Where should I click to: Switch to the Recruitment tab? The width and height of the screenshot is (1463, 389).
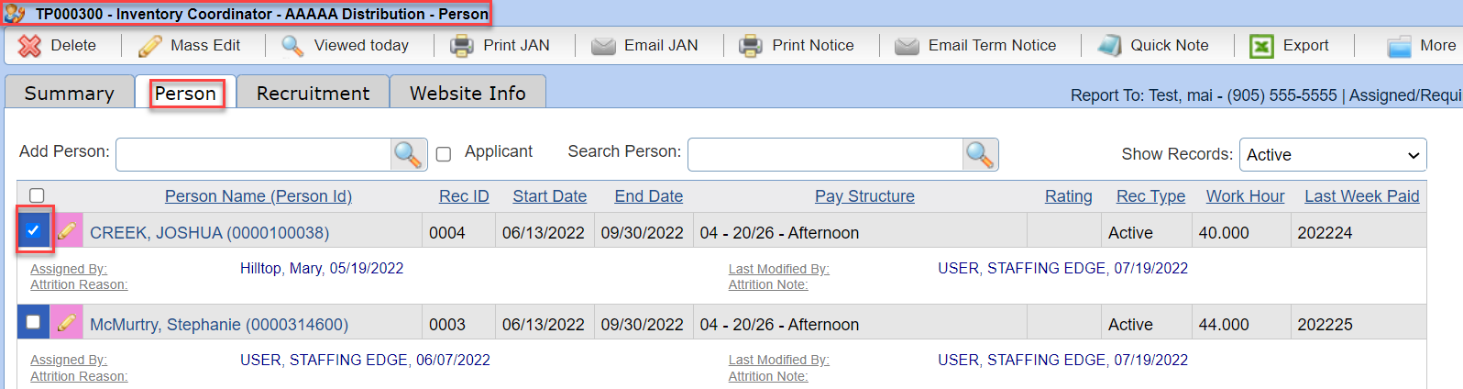point(313,93)
